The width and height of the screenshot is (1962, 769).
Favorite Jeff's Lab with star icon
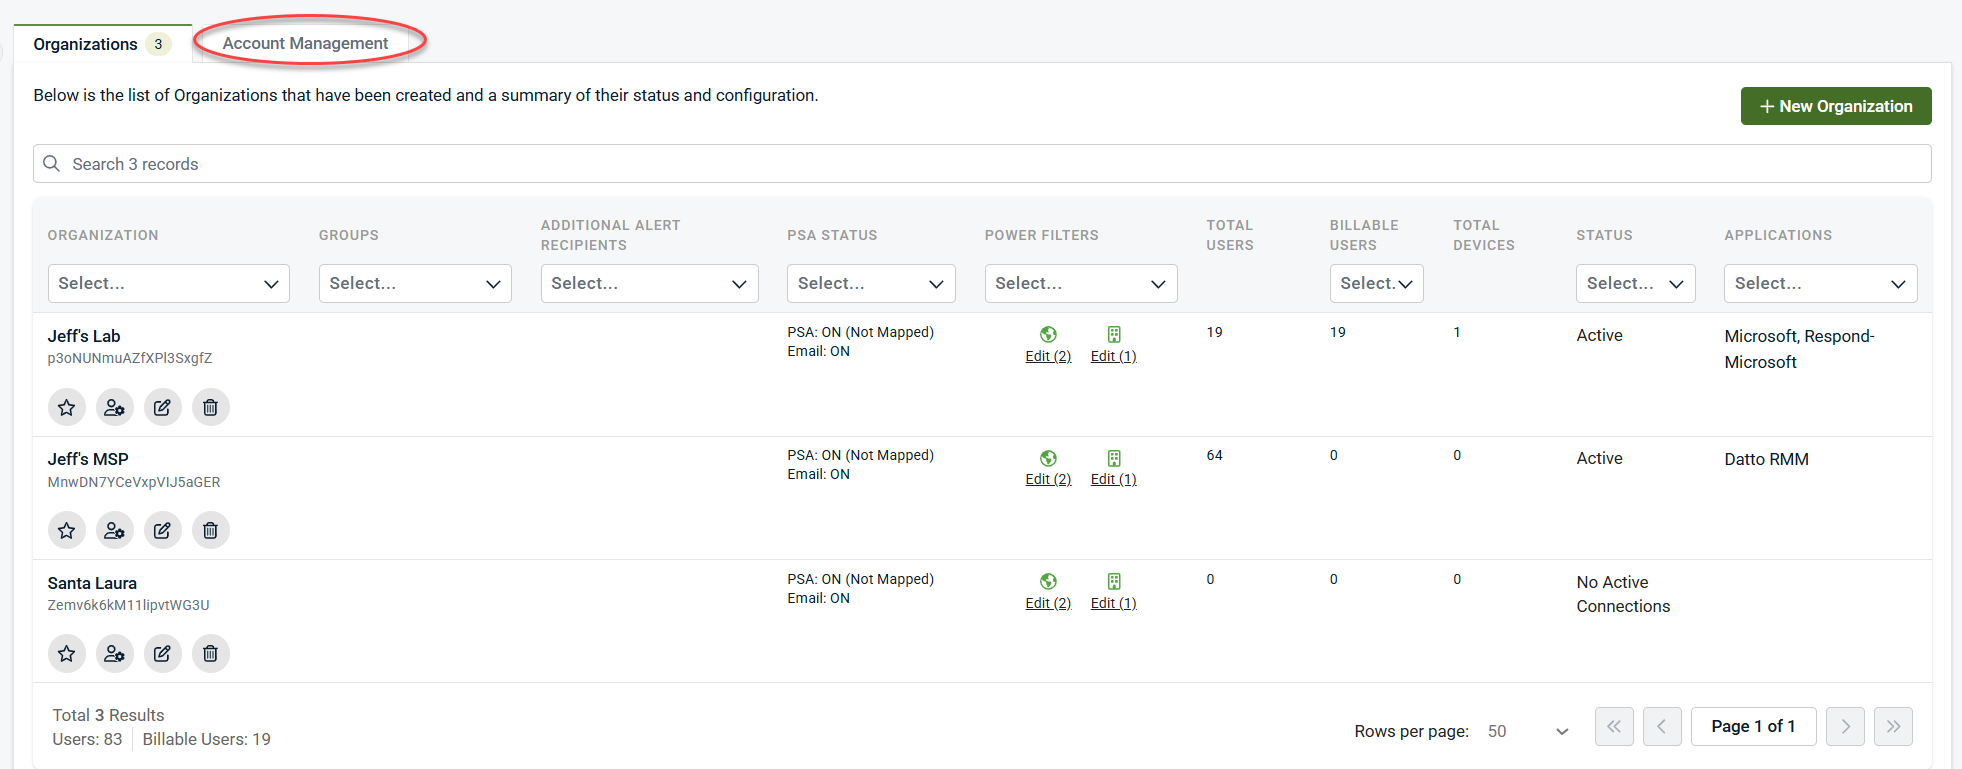(x=66, y=407)
